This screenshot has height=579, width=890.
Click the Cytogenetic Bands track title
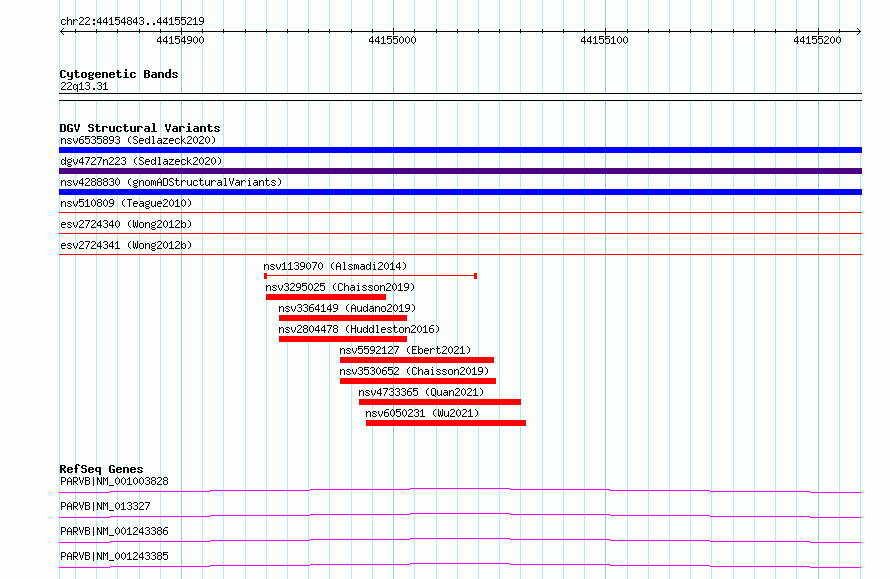[x=119, y=74]
